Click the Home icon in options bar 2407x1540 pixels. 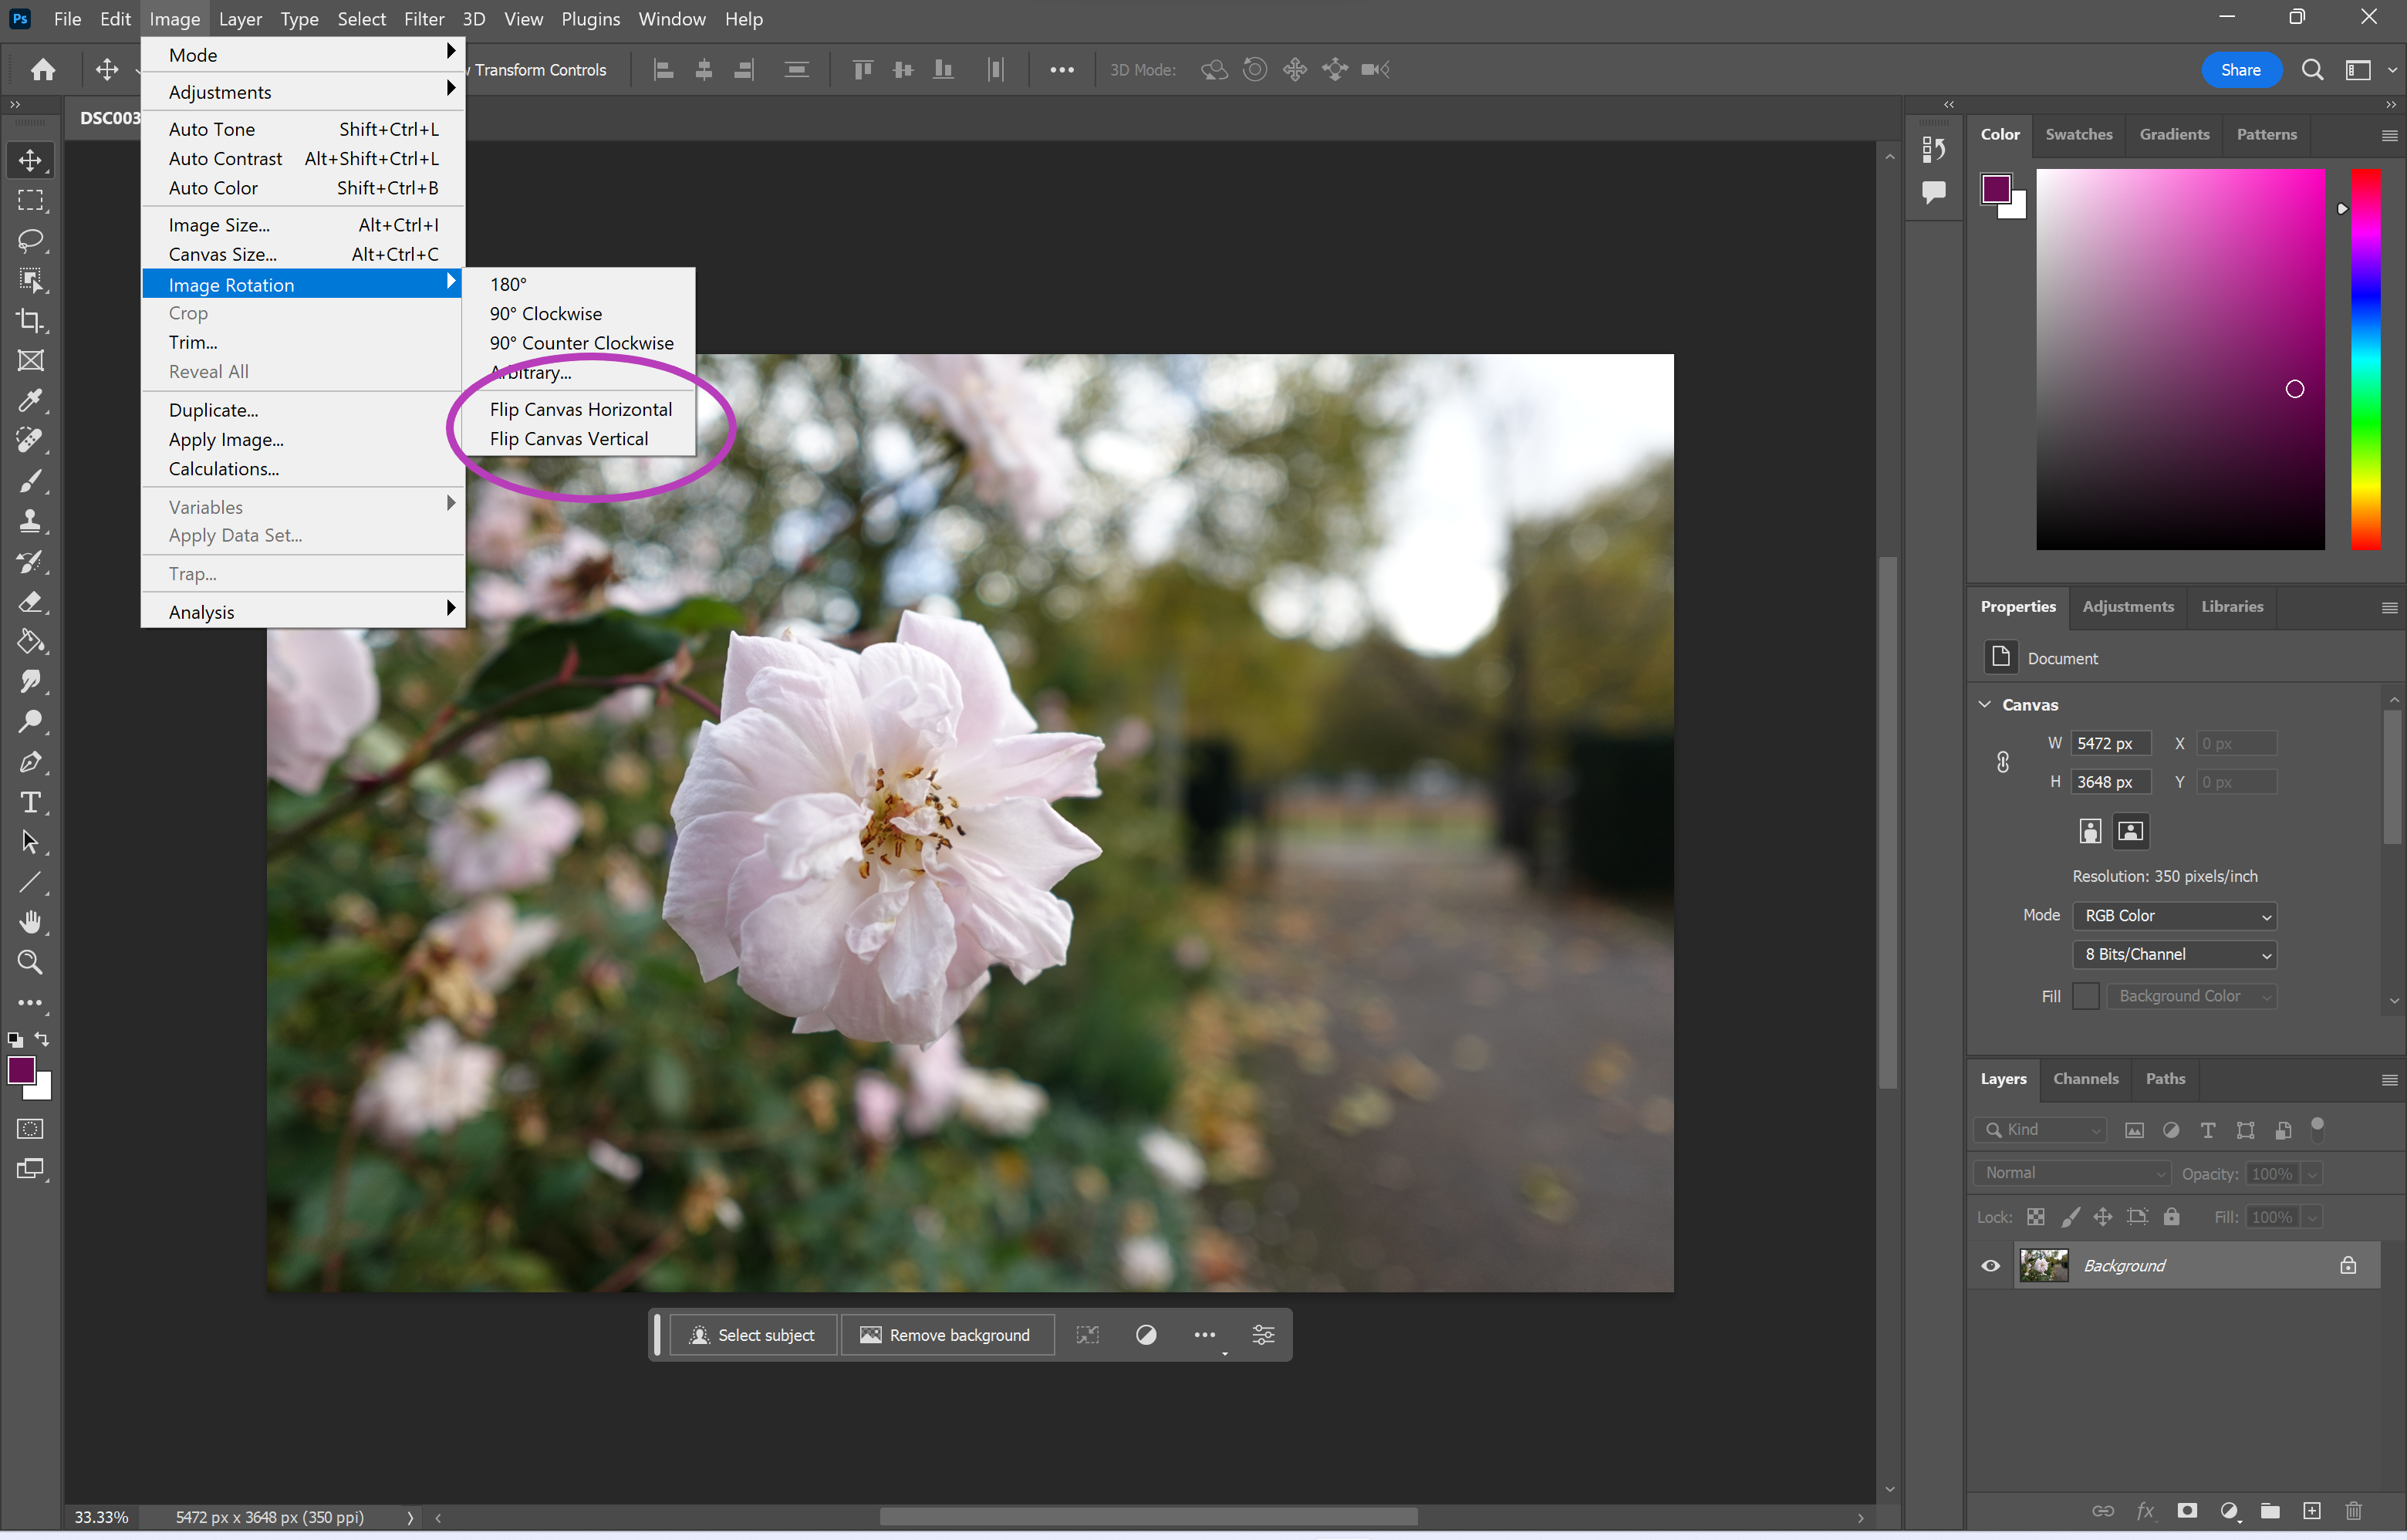[x=43, y=69]
